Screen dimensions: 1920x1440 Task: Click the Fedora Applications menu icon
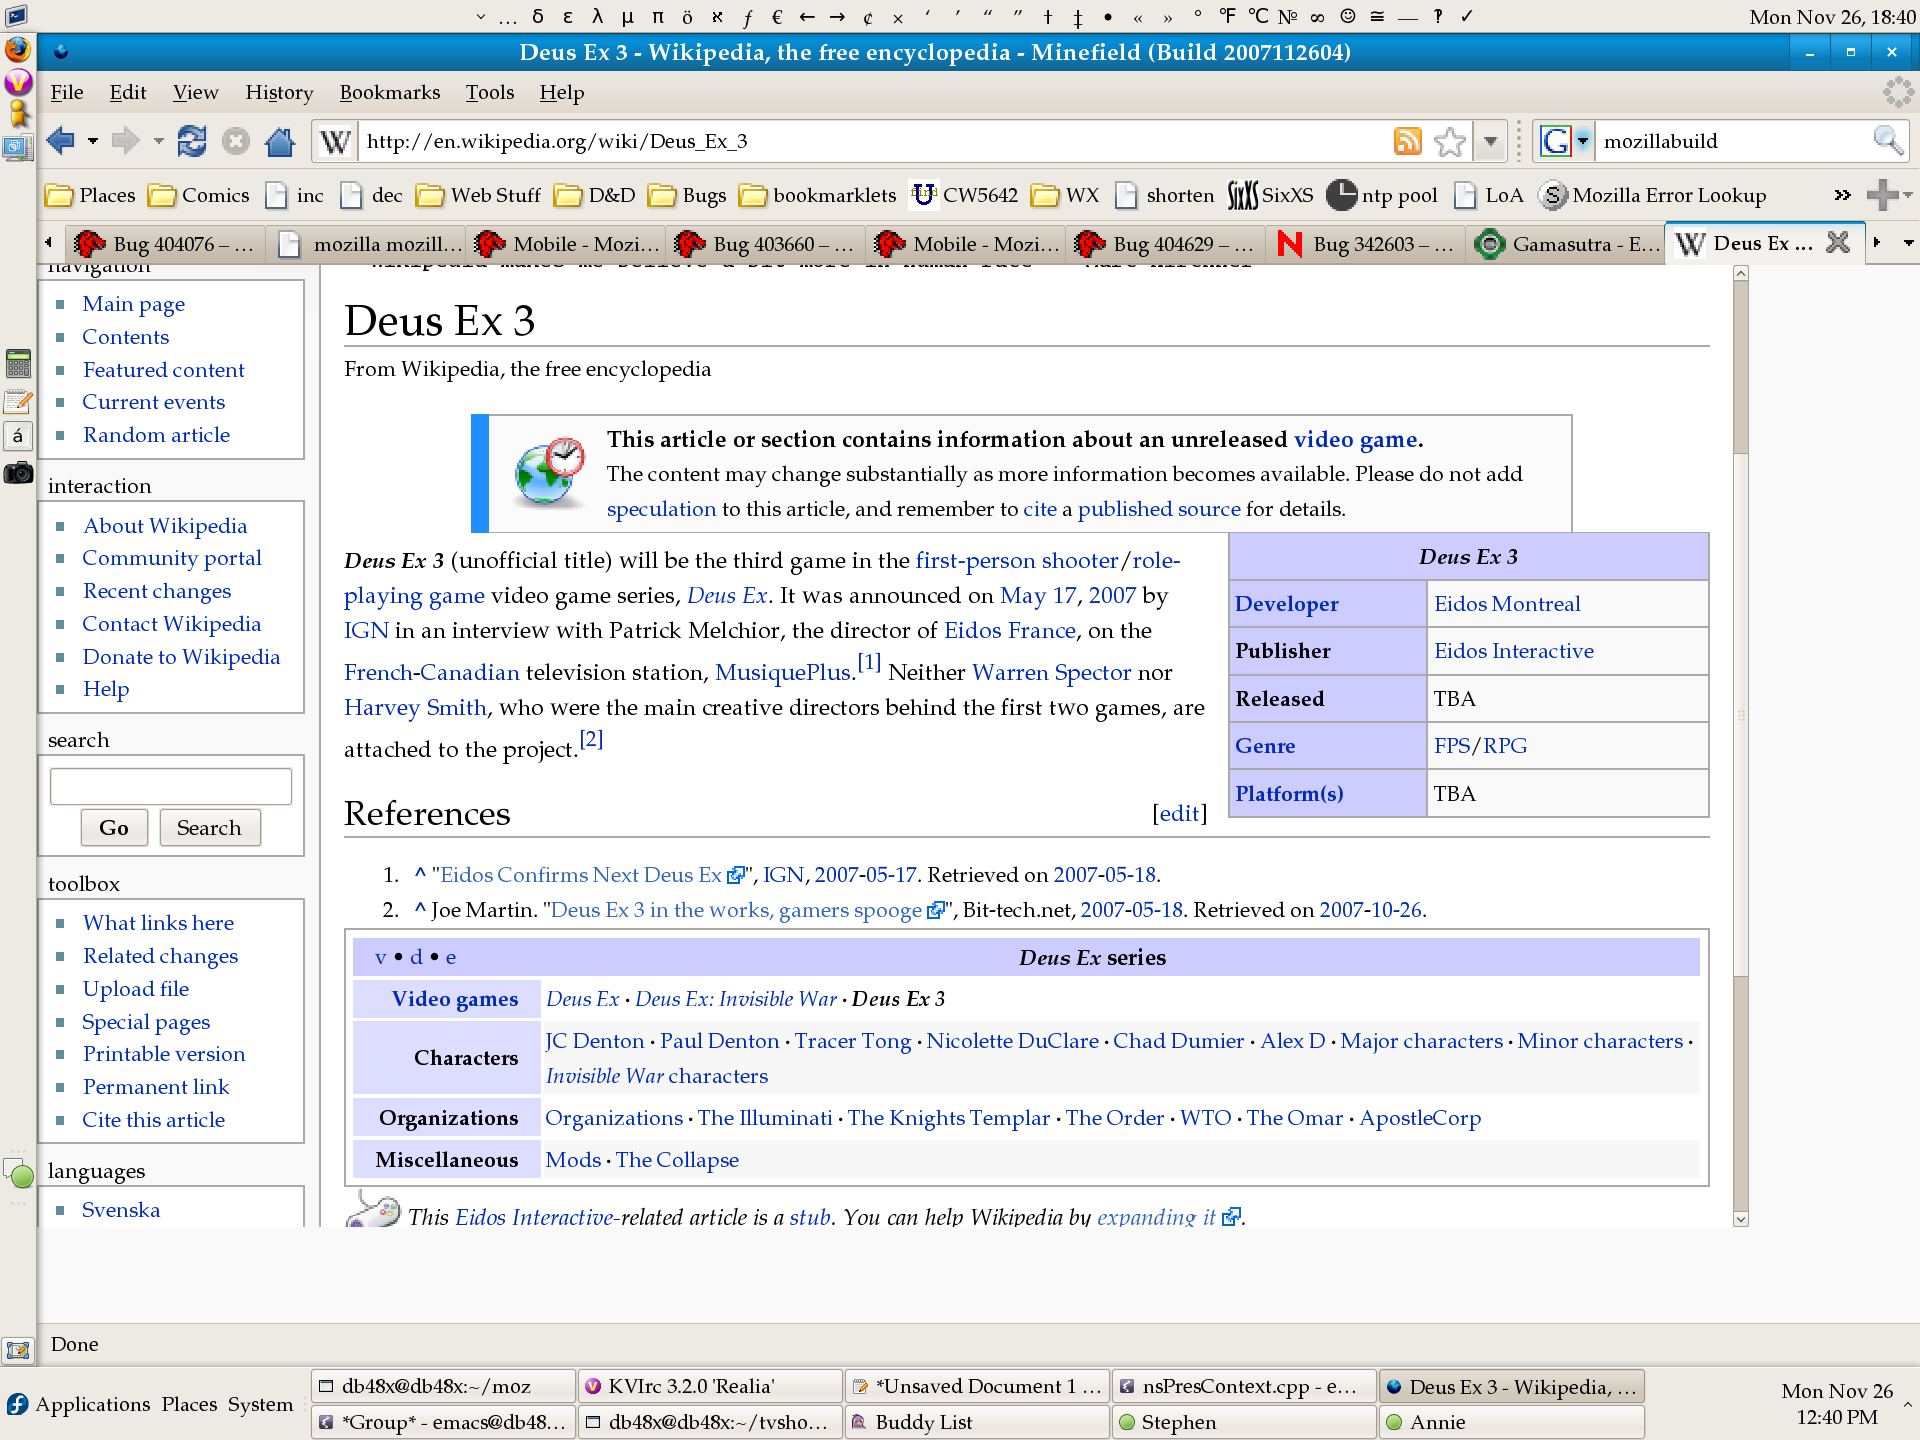[17, 1403]
